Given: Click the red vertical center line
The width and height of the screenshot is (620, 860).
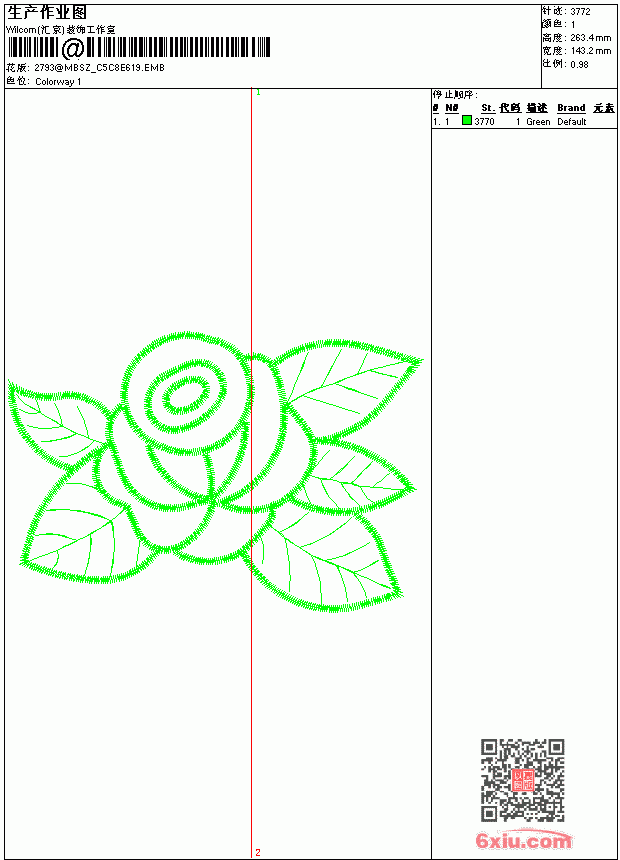Looking at the screenshot, I should [251, 473].
